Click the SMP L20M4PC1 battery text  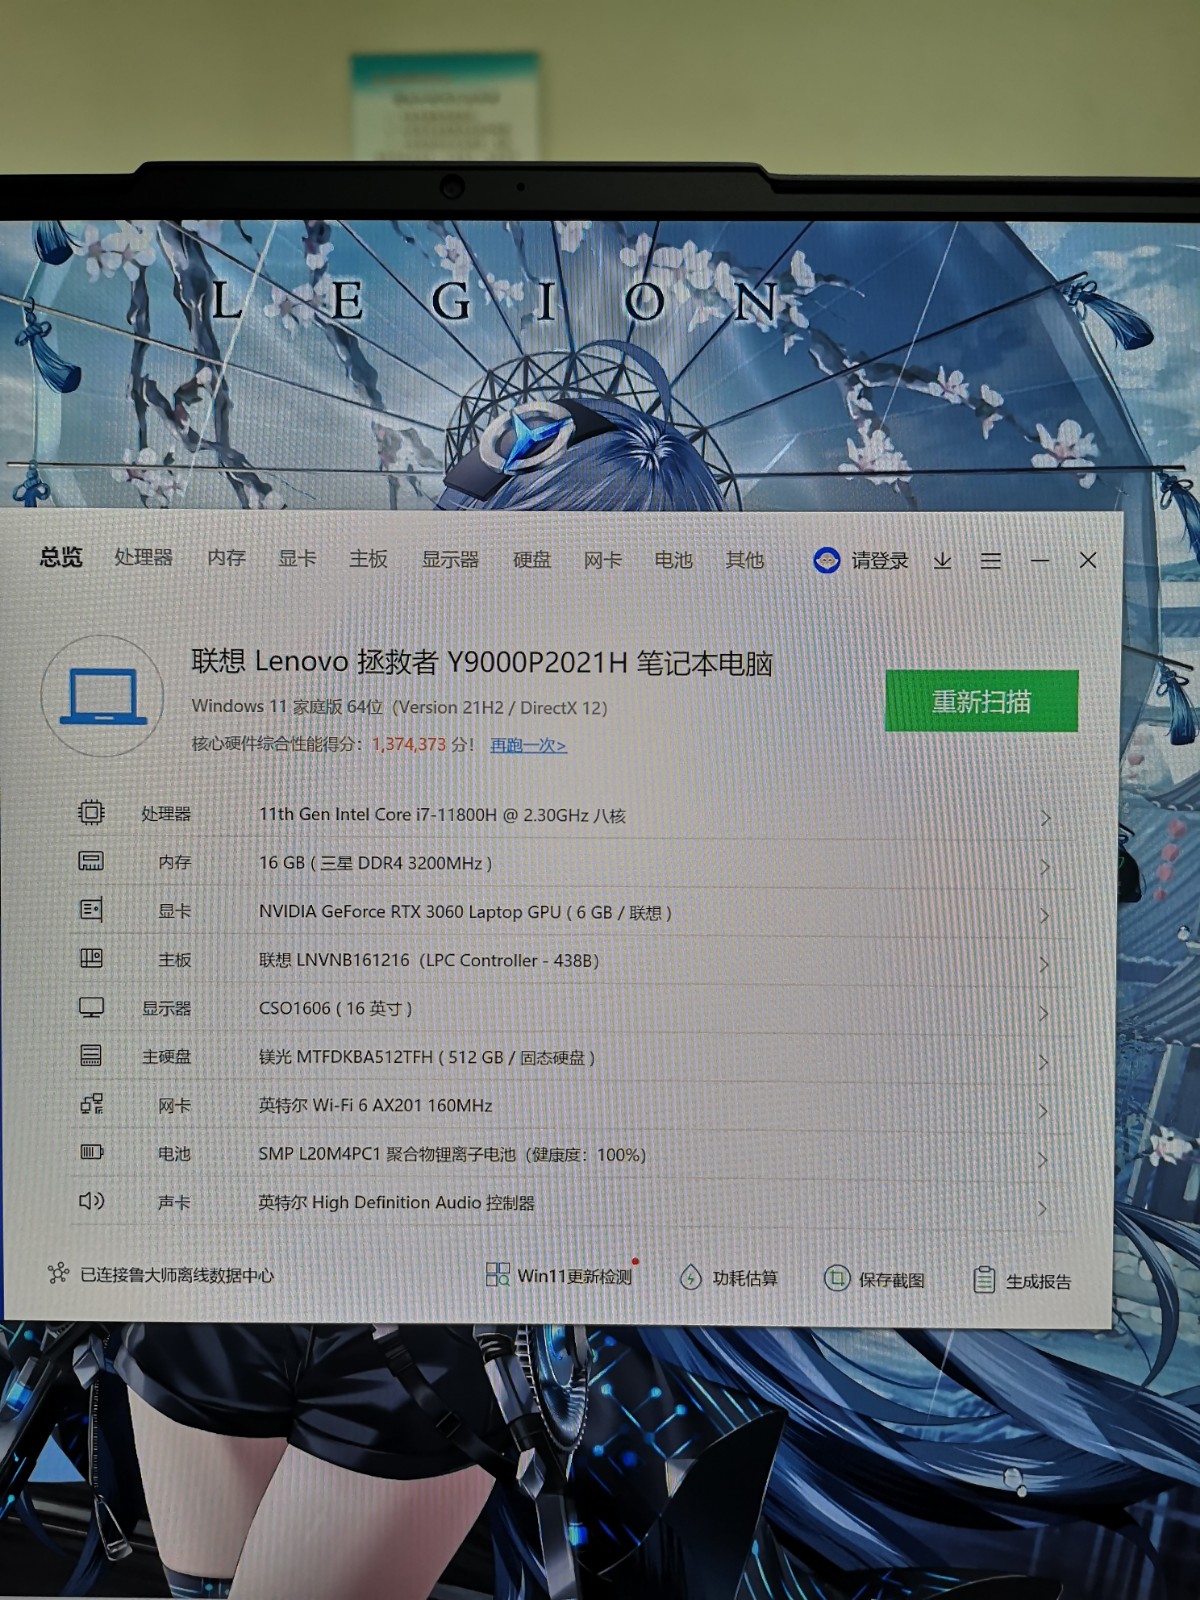click(x=452, y=1154)
